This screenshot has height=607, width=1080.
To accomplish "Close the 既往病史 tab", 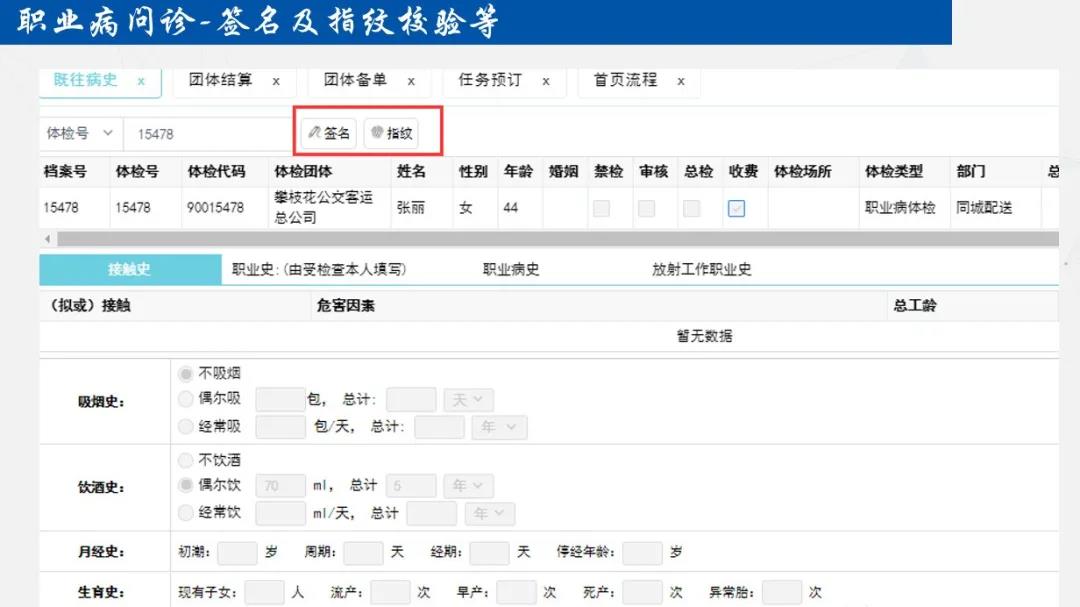I will [x=141, y=81].
